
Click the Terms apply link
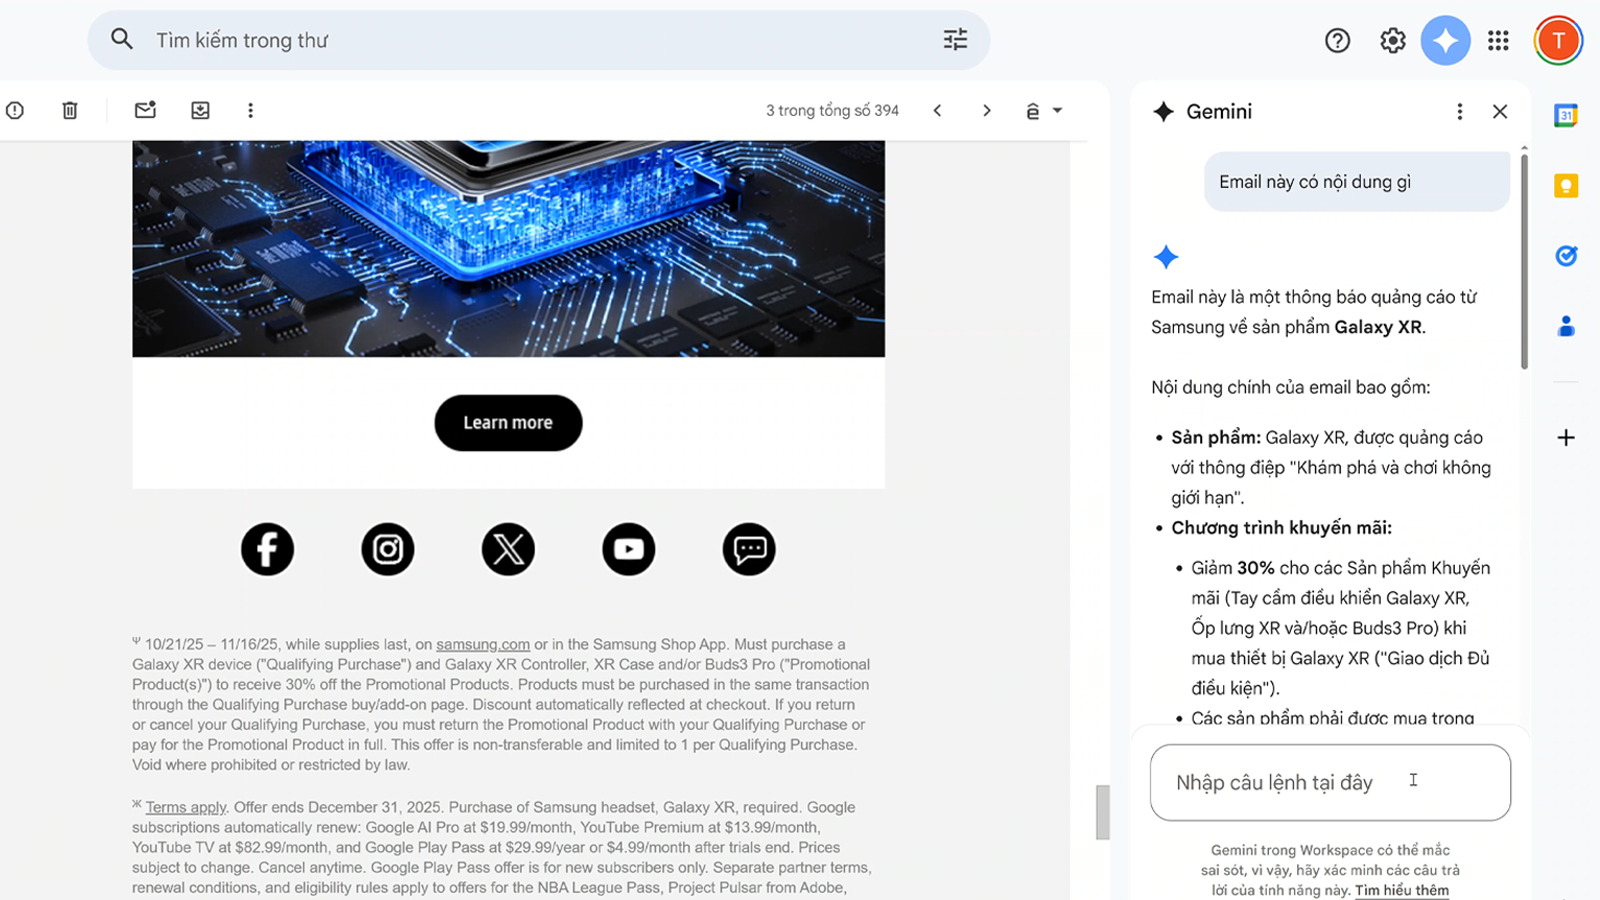(186, 808)
